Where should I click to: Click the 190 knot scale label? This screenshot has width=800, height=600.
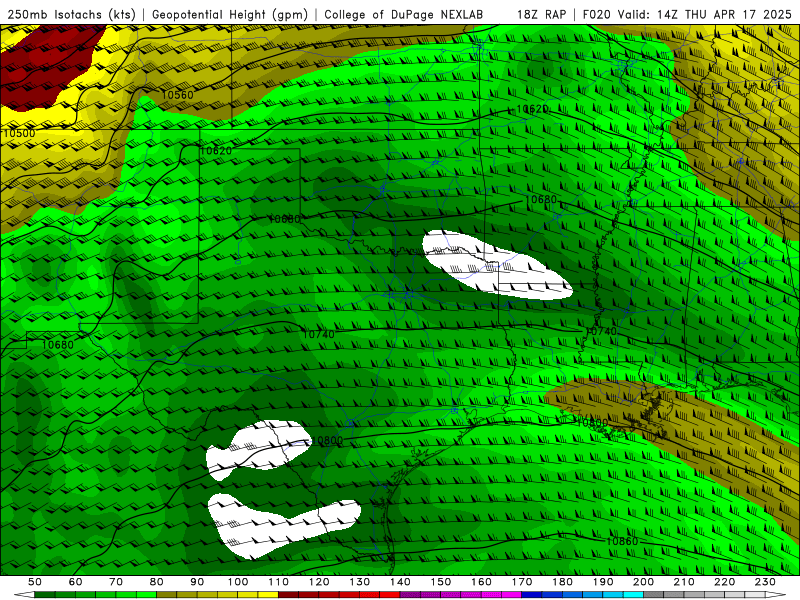click(x=603, y=582)
